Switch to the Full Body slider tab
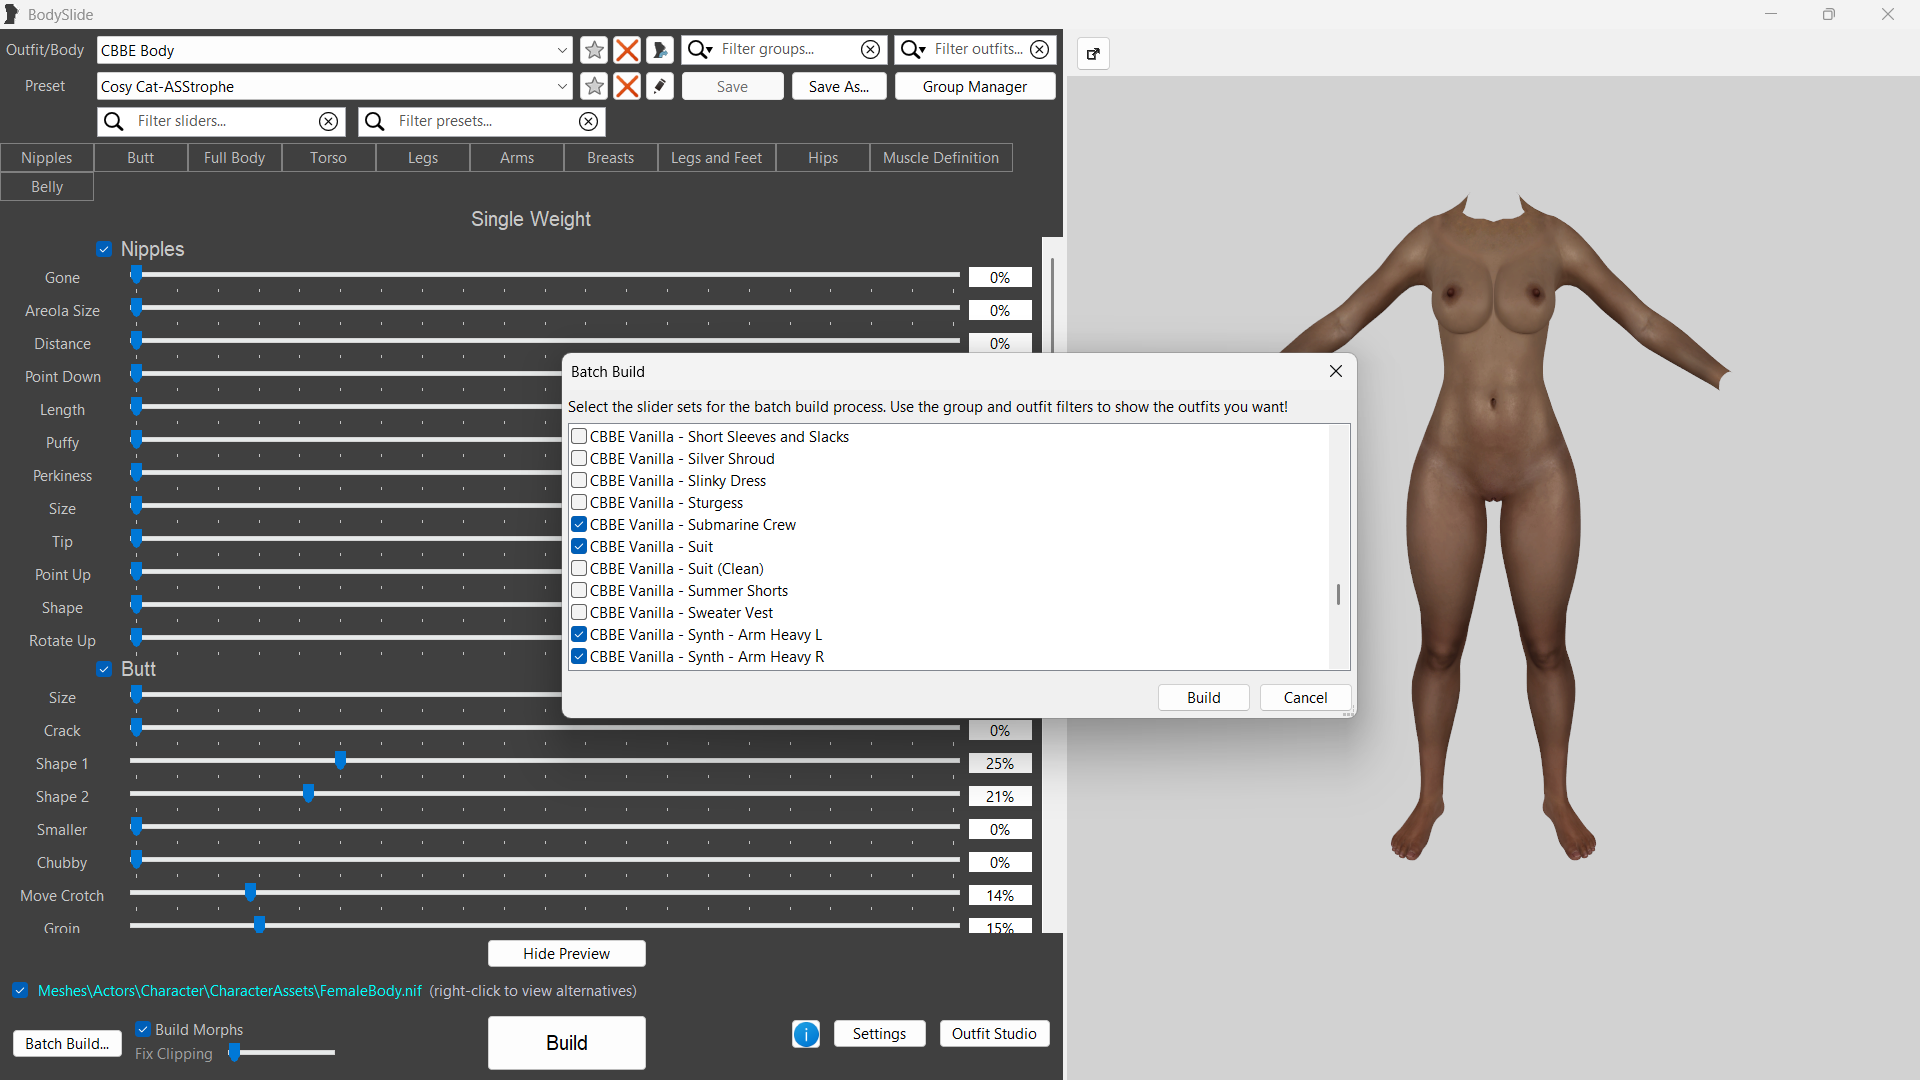Screen dimensions: 1920x1080 point(235,158)
